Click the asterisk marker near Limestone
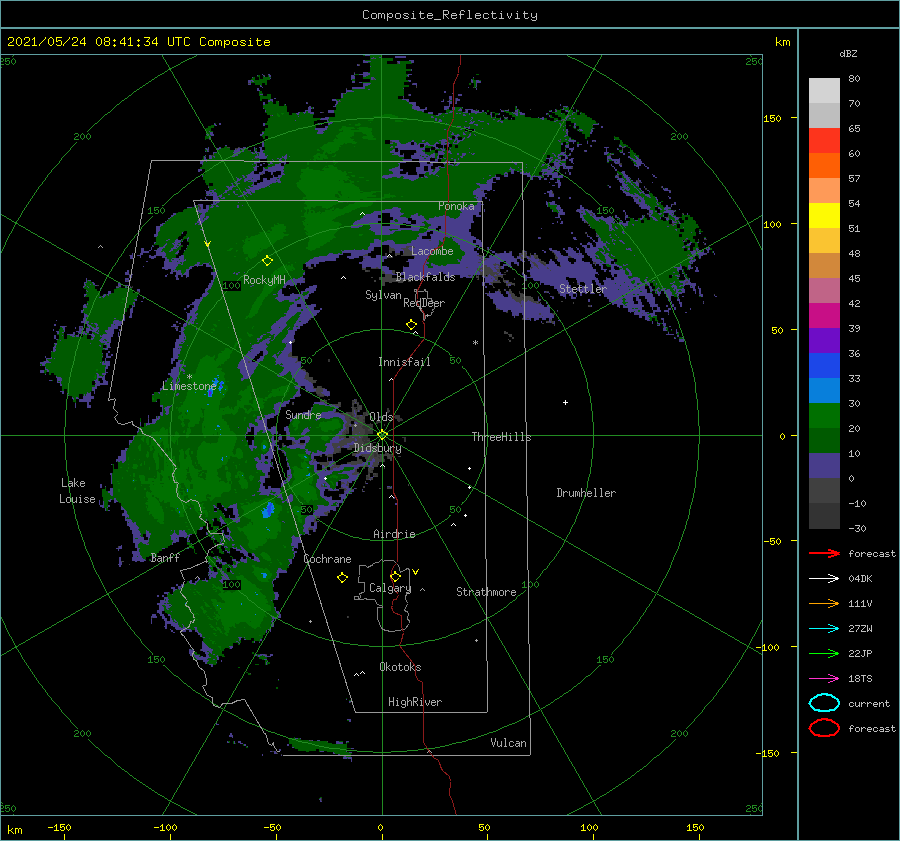The image size is (900, 841). click(189, 377)
